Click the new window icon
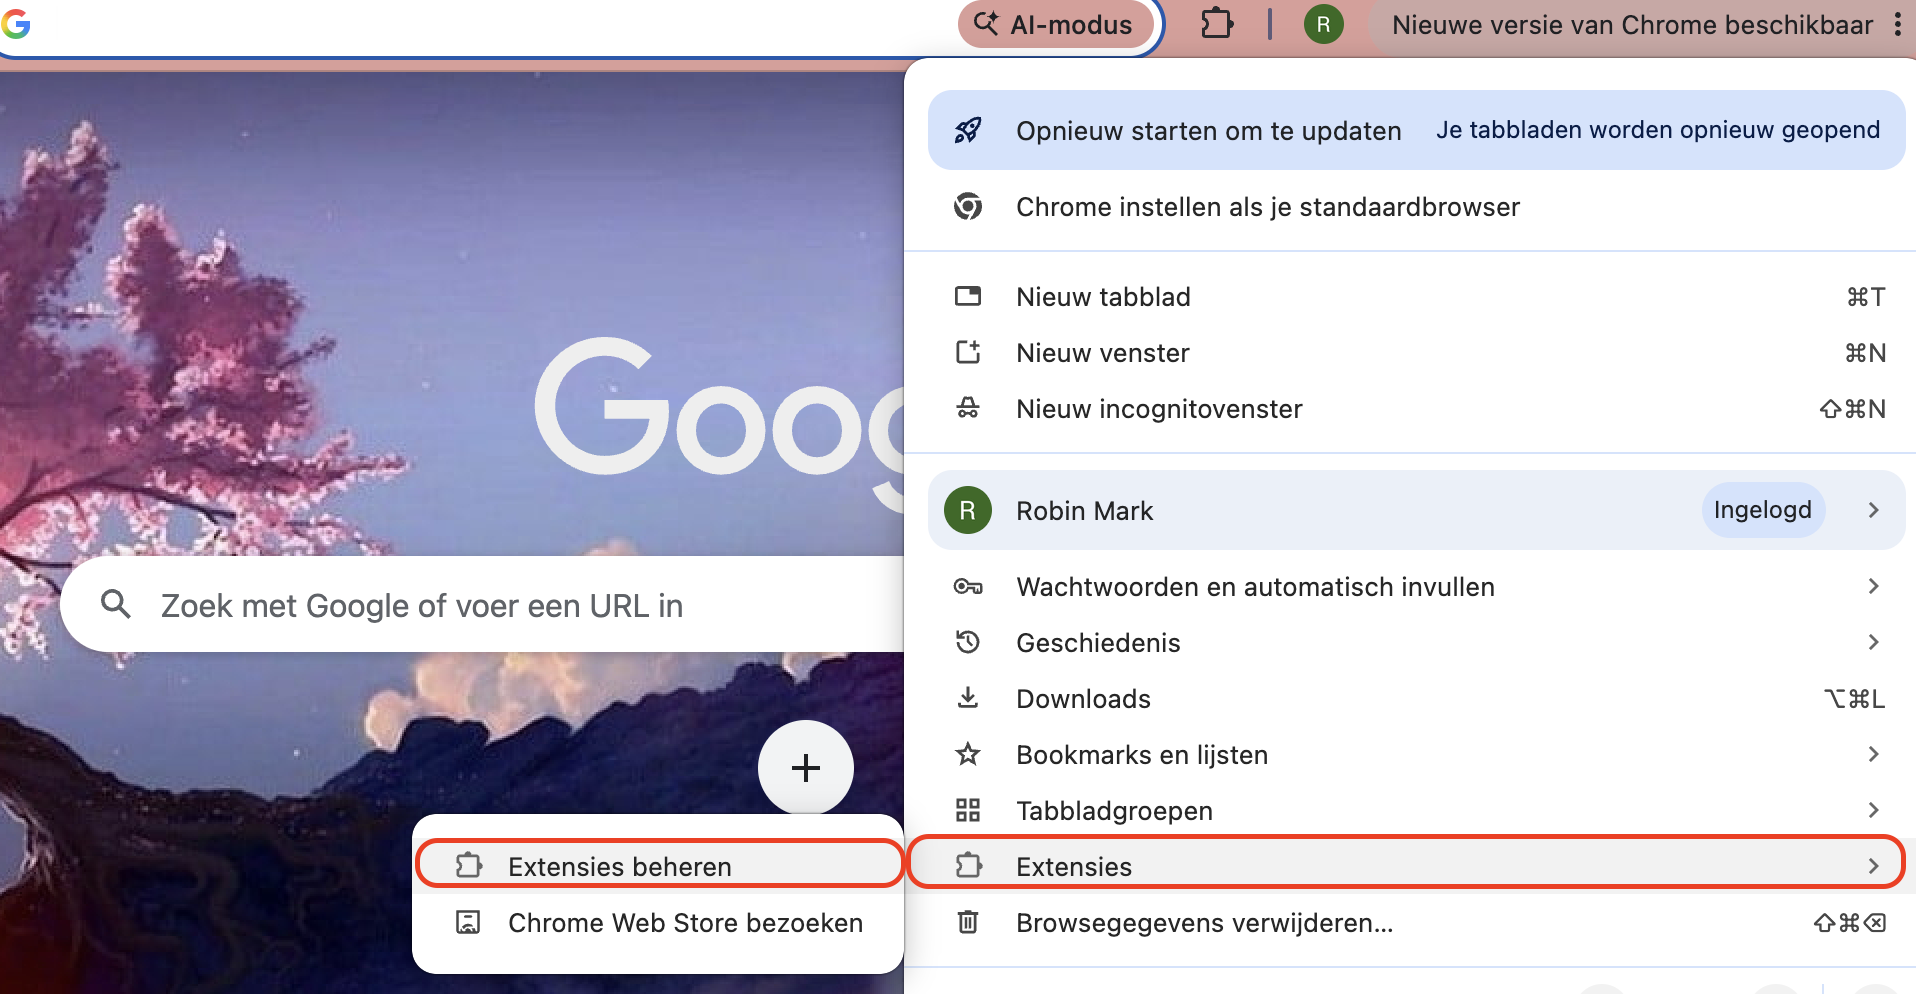Viewport: 1916px width, 994px height. [968, 352]
